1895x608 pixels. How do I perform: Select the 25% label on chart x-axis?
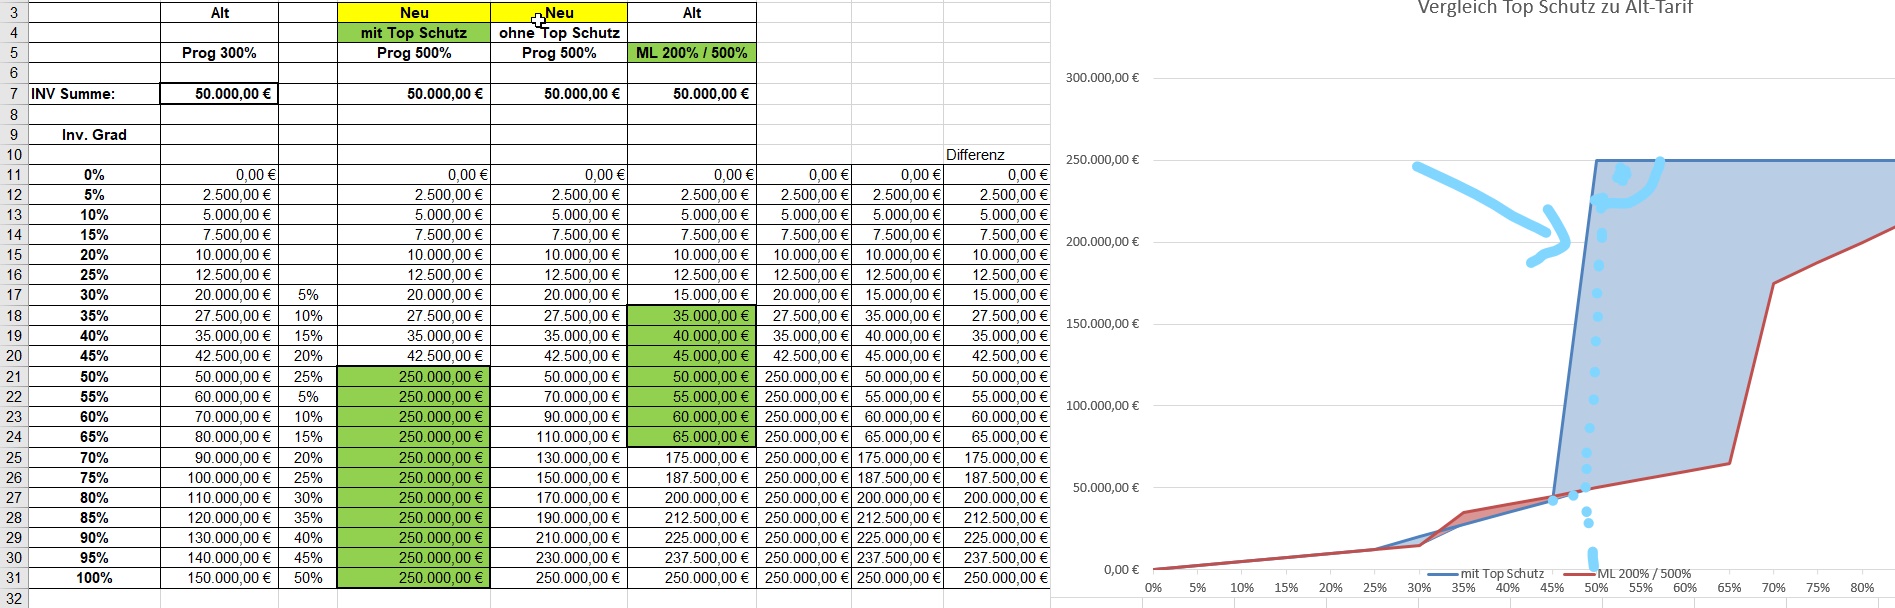[x=1374, y=588]
